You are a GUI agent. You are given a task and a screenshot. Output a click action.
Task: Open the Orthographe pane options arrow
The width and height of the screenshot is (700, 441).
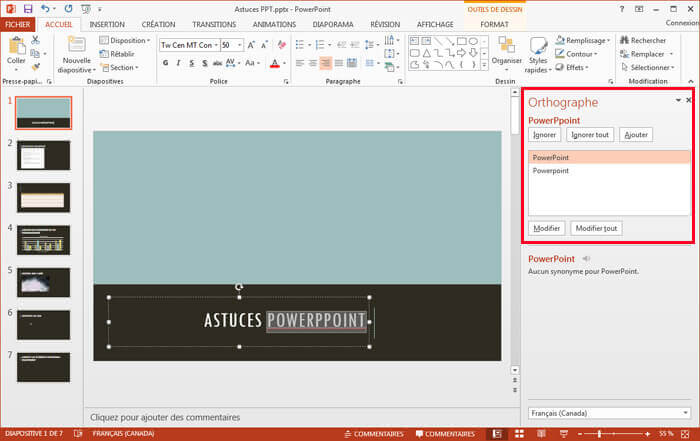(678, 100)
